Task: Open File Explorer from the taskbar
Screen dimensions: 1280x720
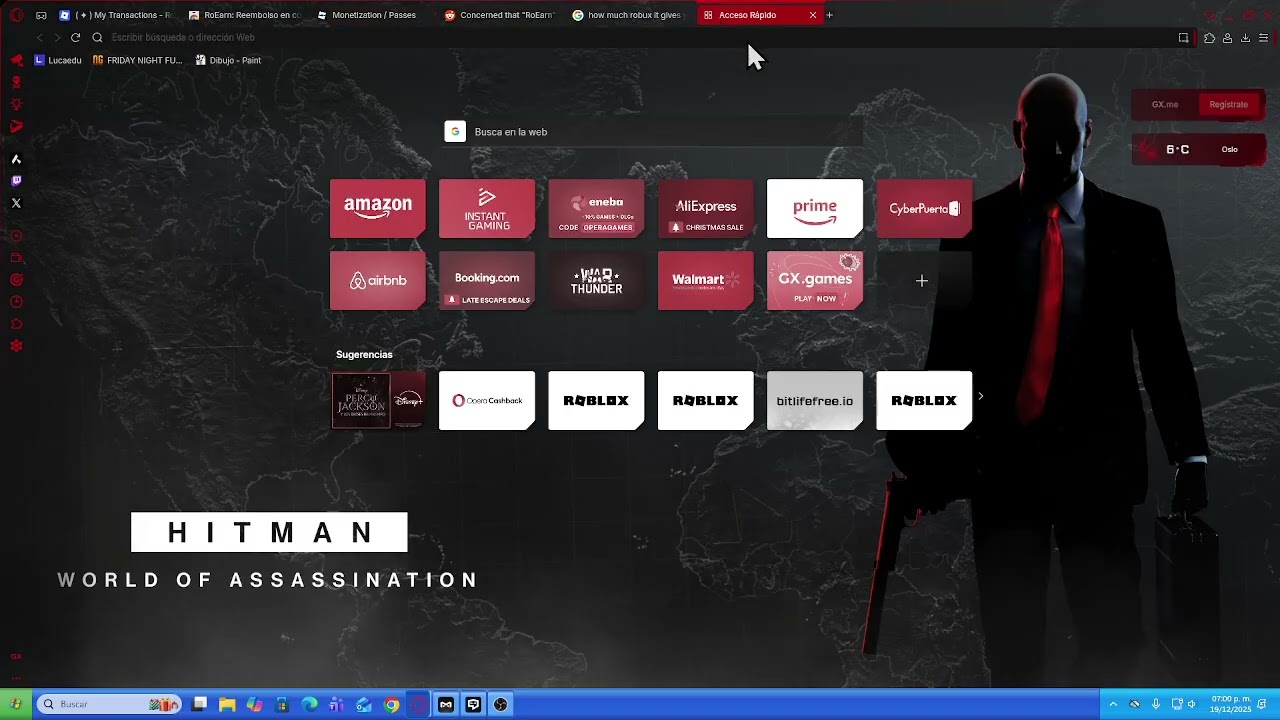Action: (227, 705)
